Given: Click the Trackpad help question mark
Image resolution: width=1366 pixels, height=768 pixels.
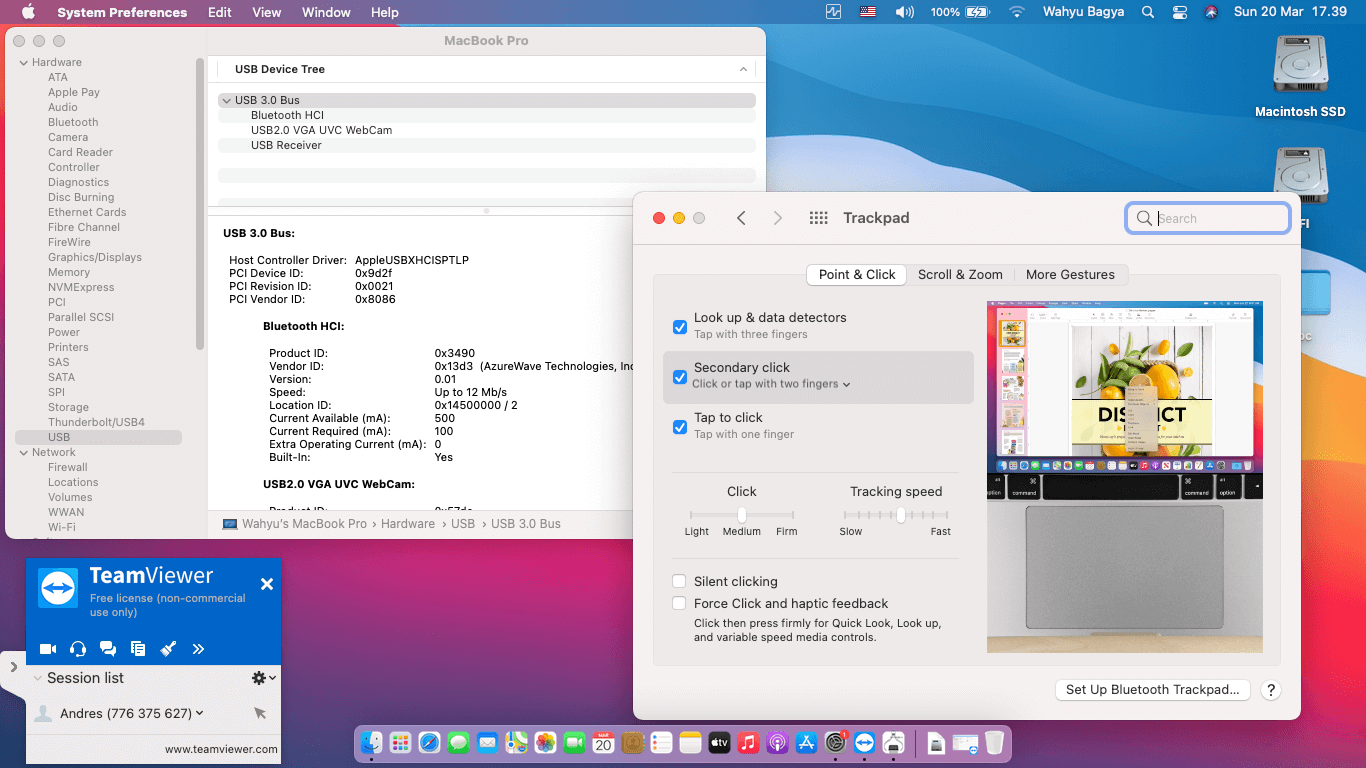Looking at the screenshot, I should (x=1271, y=690).
